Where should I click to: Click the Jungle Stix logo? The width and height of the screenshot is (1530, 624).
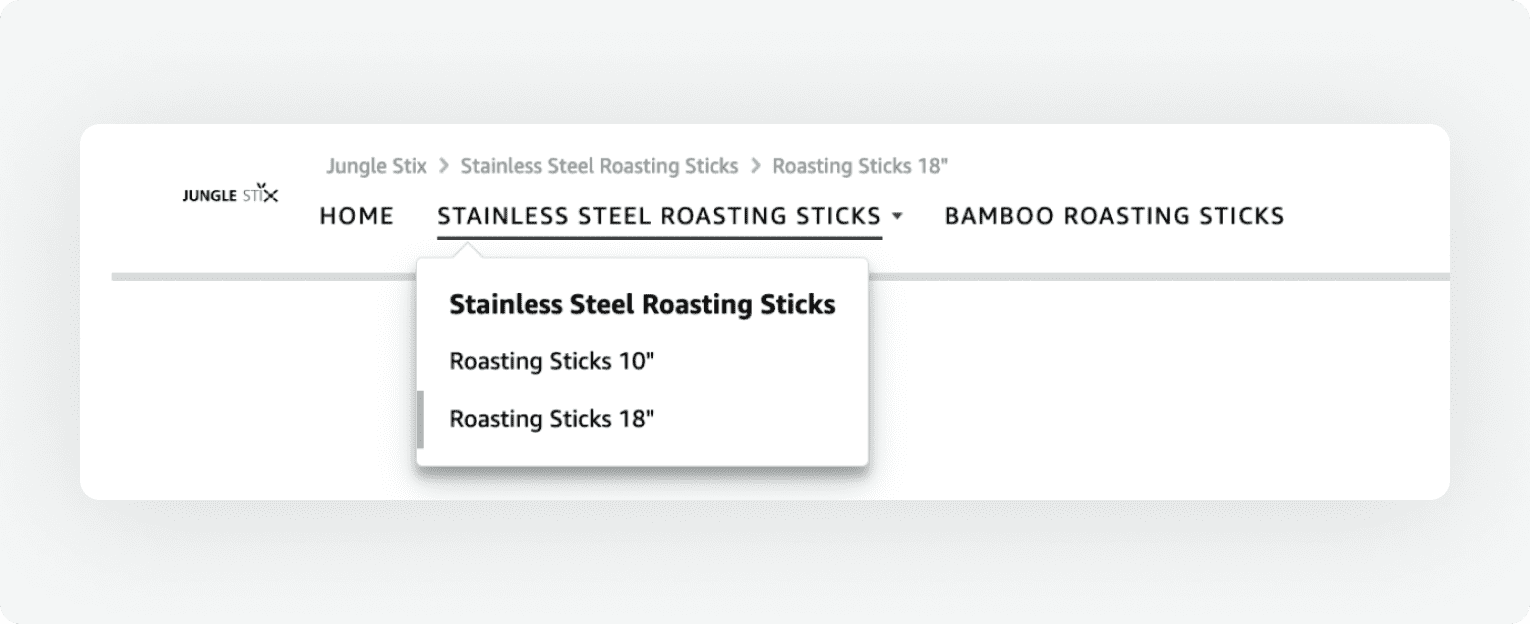coord(230,193)
